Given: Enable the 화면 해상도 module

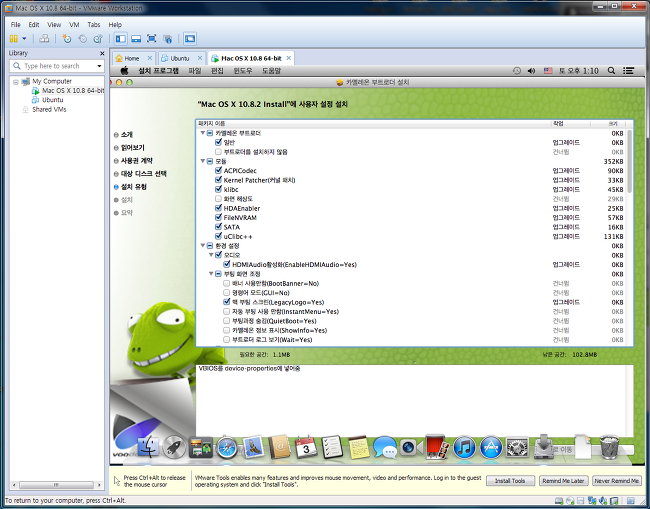Looking at the screenshot, I should click(218, 199).
